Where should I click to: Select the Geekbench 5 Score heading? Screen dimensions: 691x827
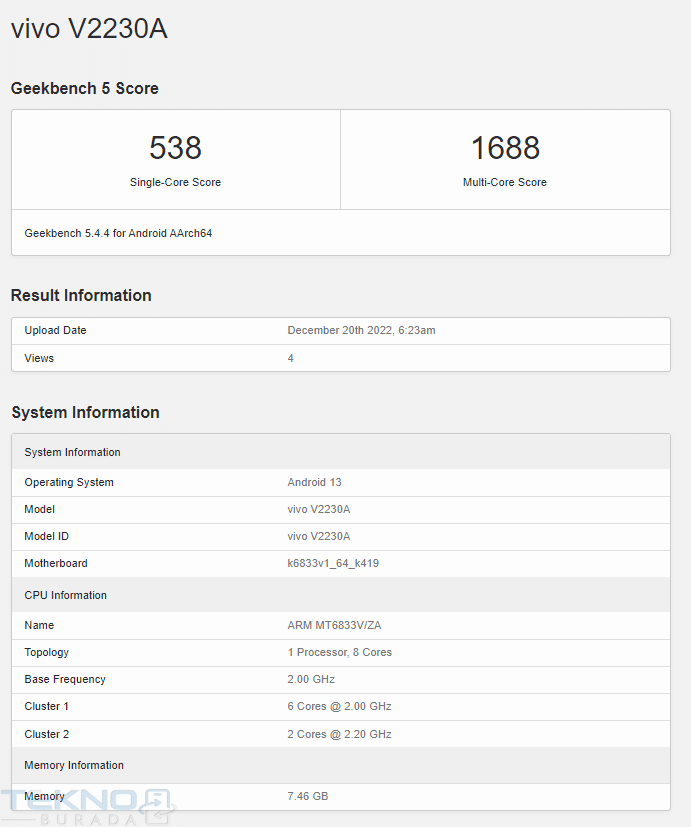[84, 88]
